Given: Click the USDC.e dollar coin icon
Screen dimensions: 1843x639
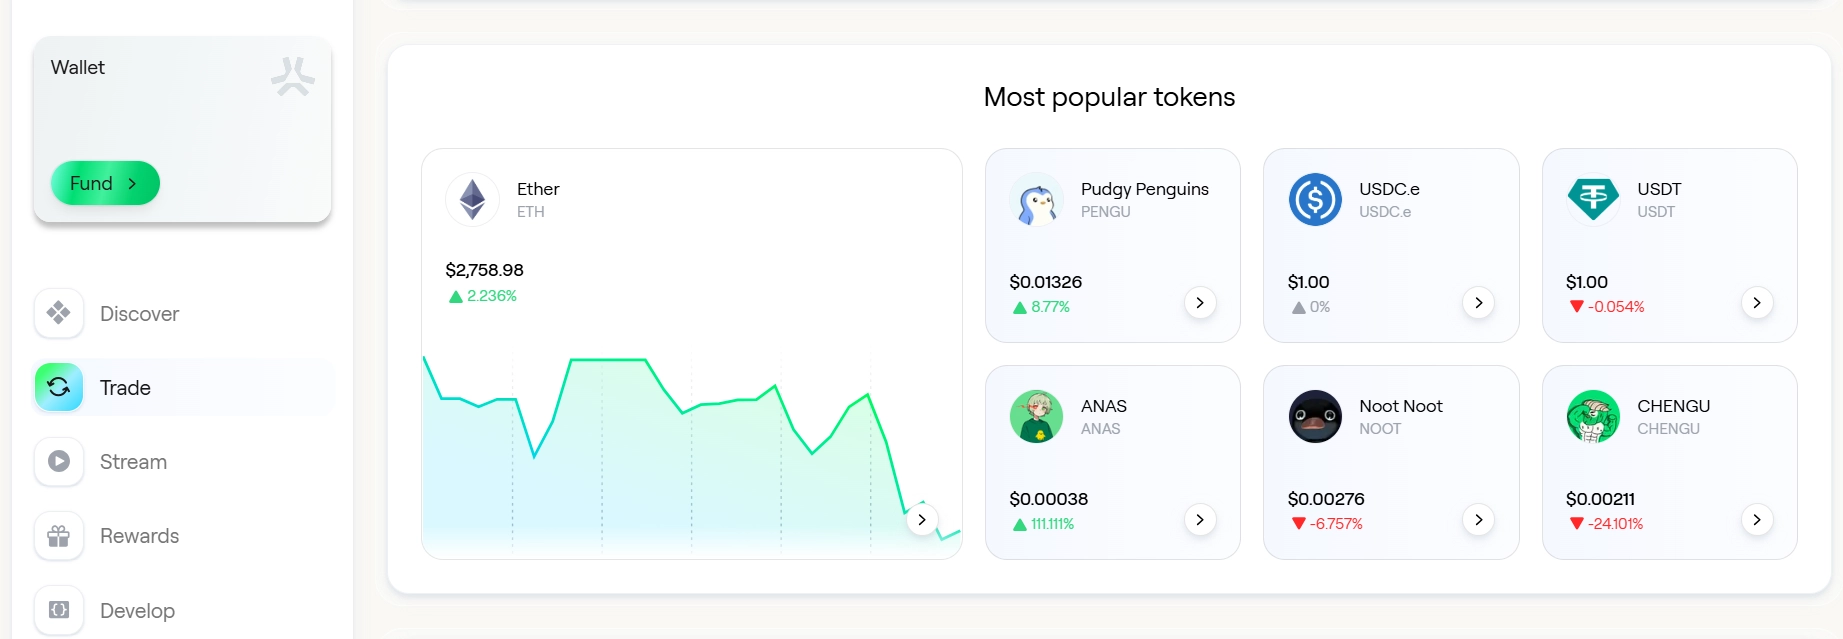Looking at the screenshot, I should pos(1314,199).
